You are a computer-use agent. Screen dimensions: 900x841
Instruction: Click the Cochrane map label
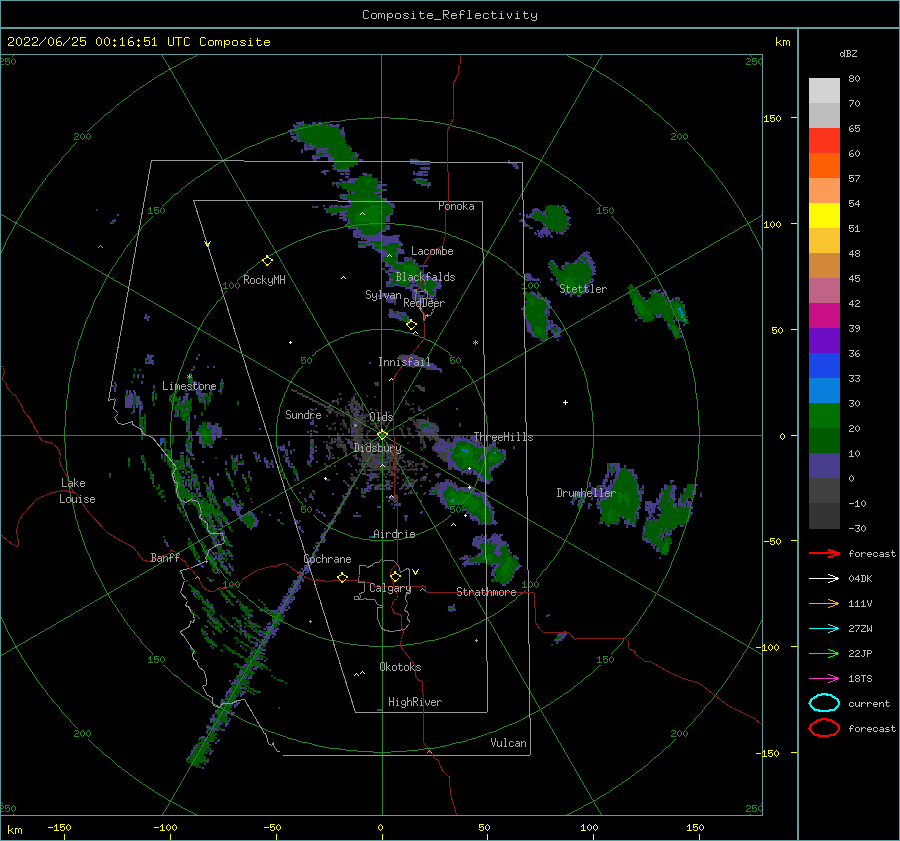pyautogui.click(x=327, y=559)
